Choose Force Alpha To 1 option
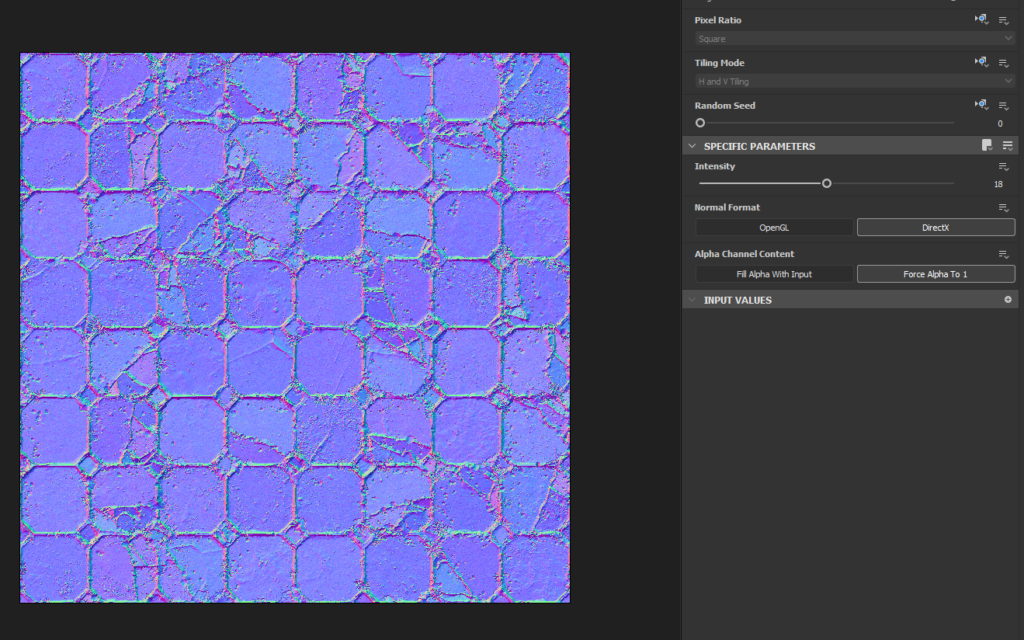The image size is (1024, 640). (x=935, y=274)
